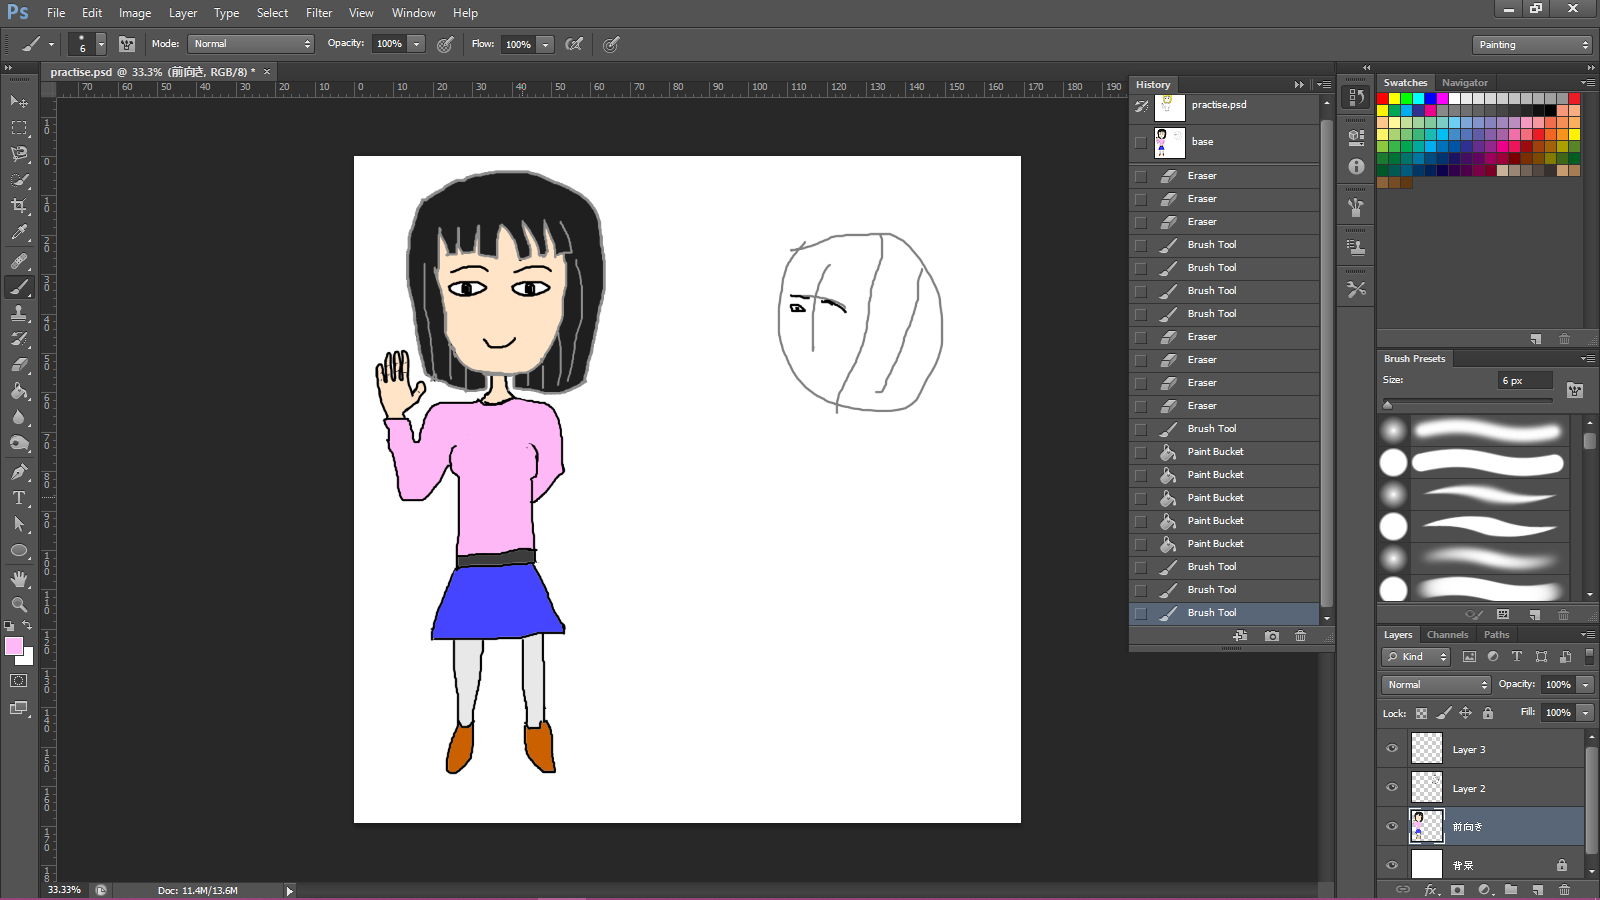Viewport: 1600px width, 900px height.
Task: Click the zoom level 33.33% field
Action: 65,890
